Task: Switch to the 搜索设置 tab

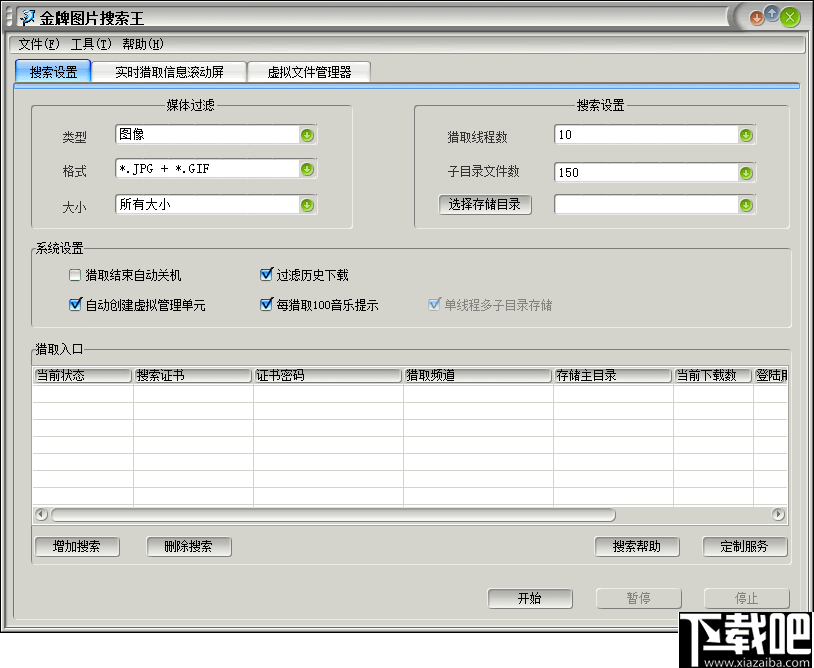Action: pyautogui.click(x=53, y=72)
